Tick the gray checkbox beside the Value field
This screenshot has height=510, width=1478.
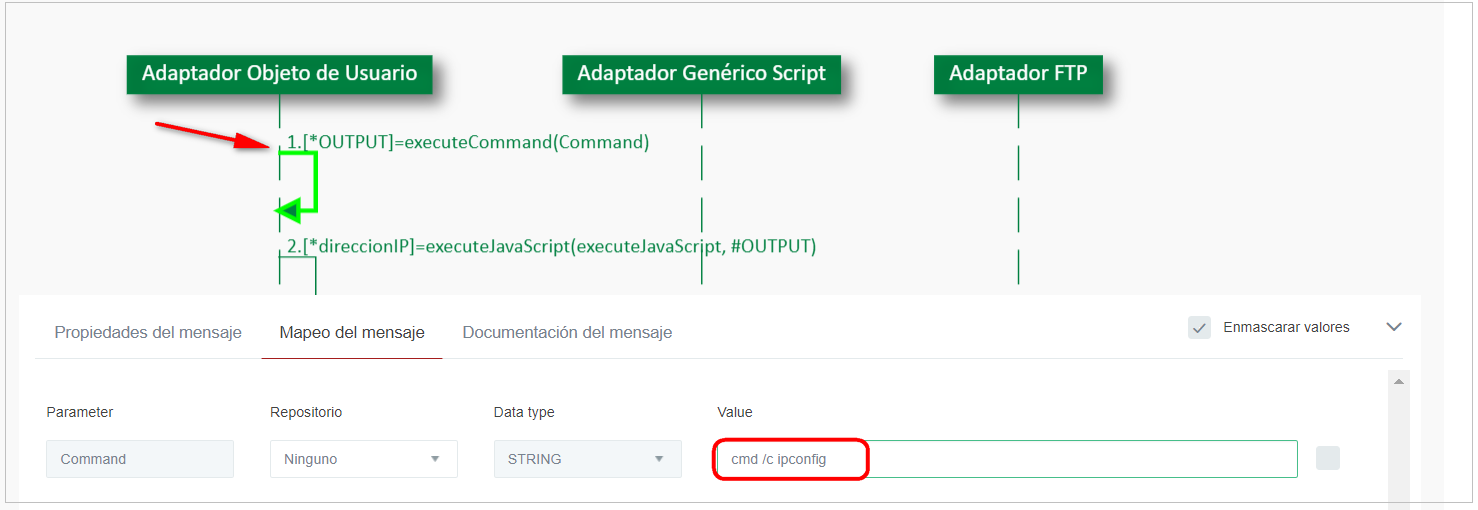click(x=1327, y=458)
